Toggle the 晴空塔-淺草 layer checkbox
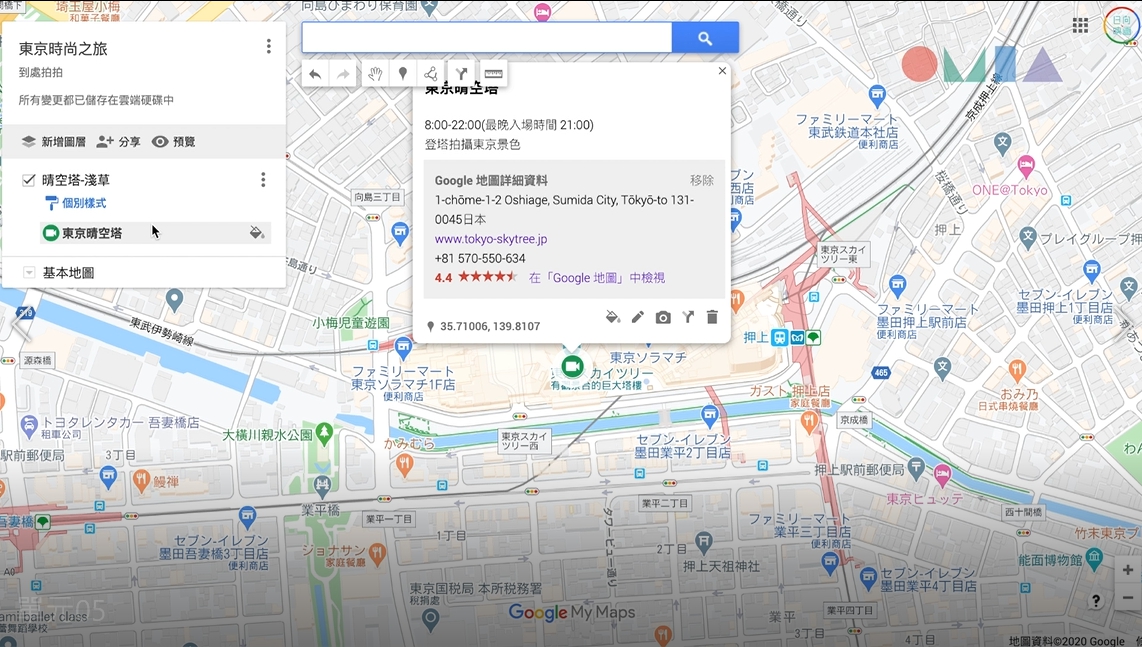The width and height of the screenshot is (1142, 647). point(28,179)
